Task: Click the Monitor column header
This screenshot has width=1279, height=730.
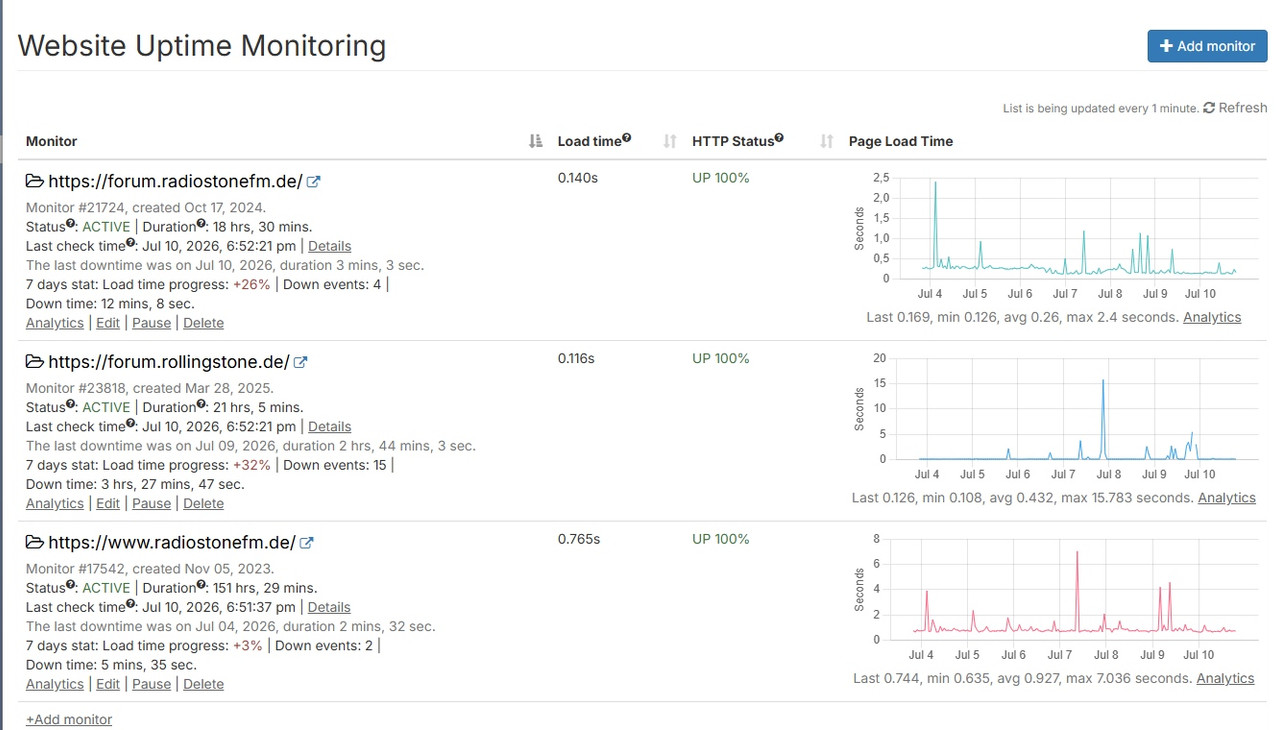Action: (x=51, y=141)
